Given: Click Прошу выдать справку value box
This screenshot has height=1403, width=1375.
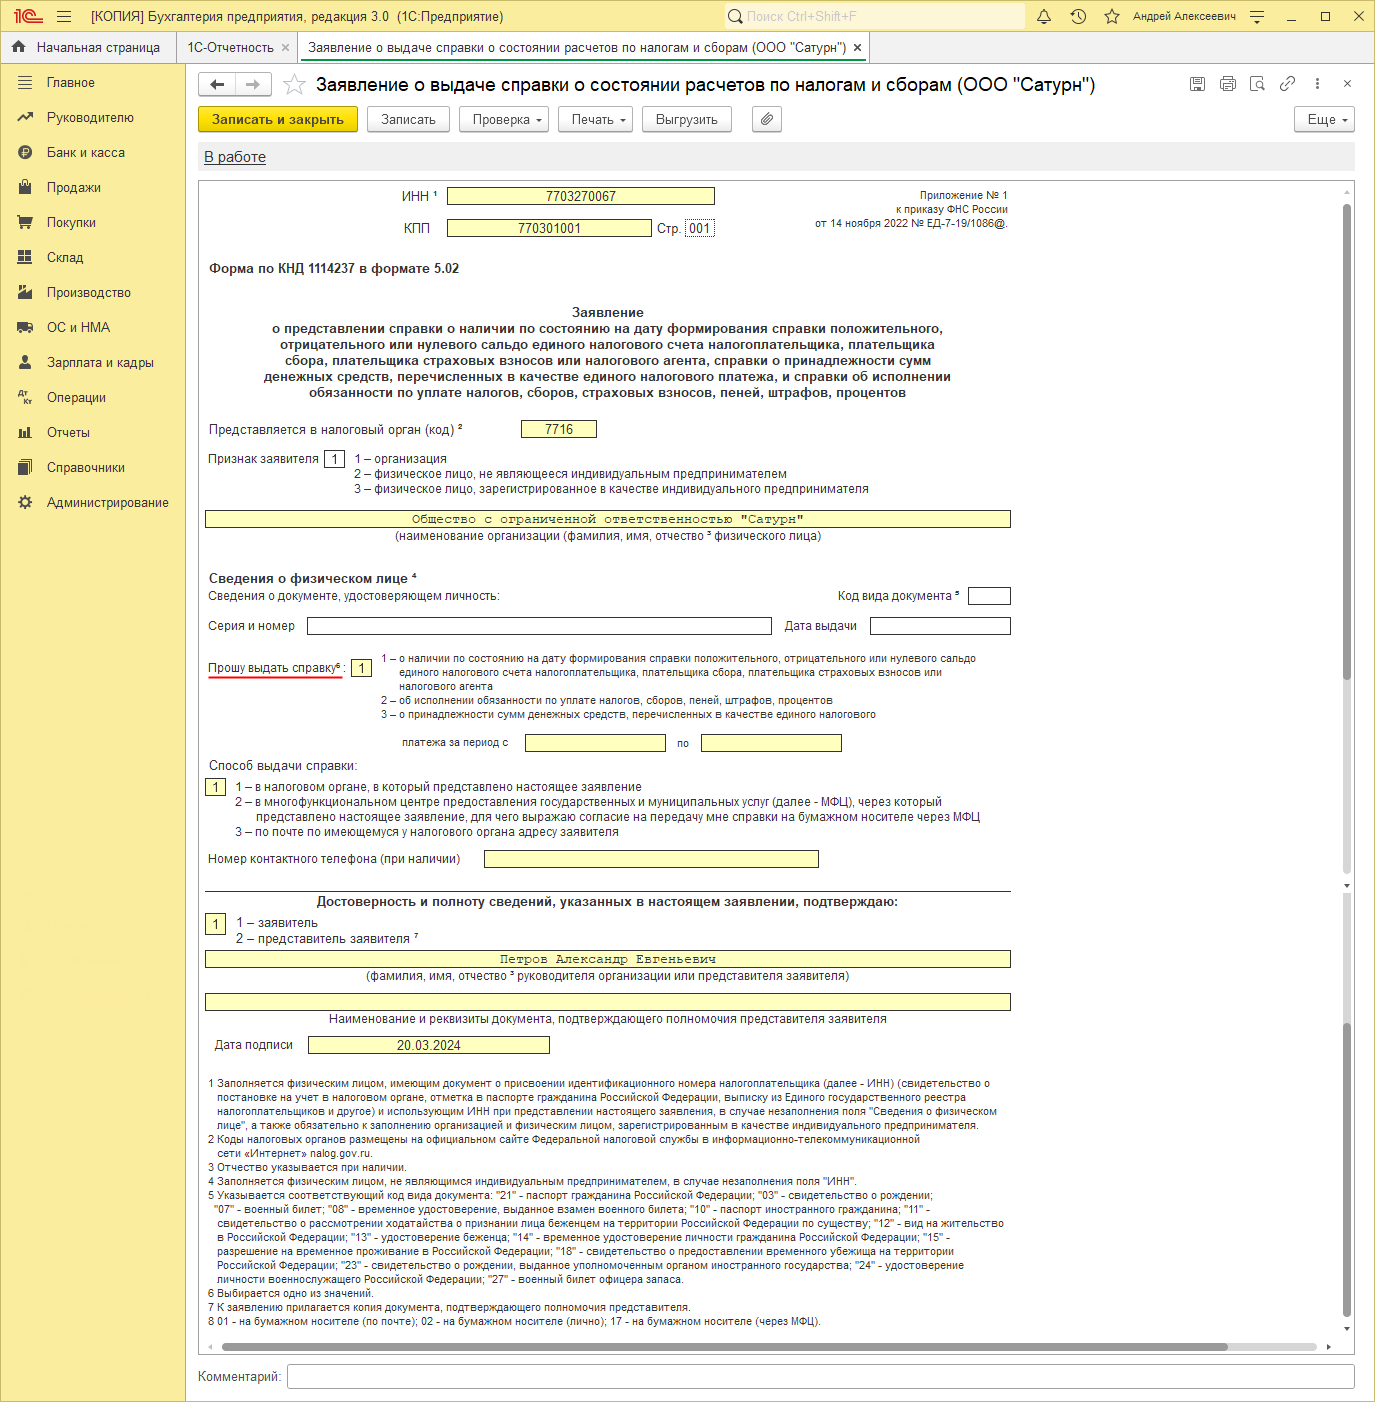Looking at the screenshot, I should point(362,668).
